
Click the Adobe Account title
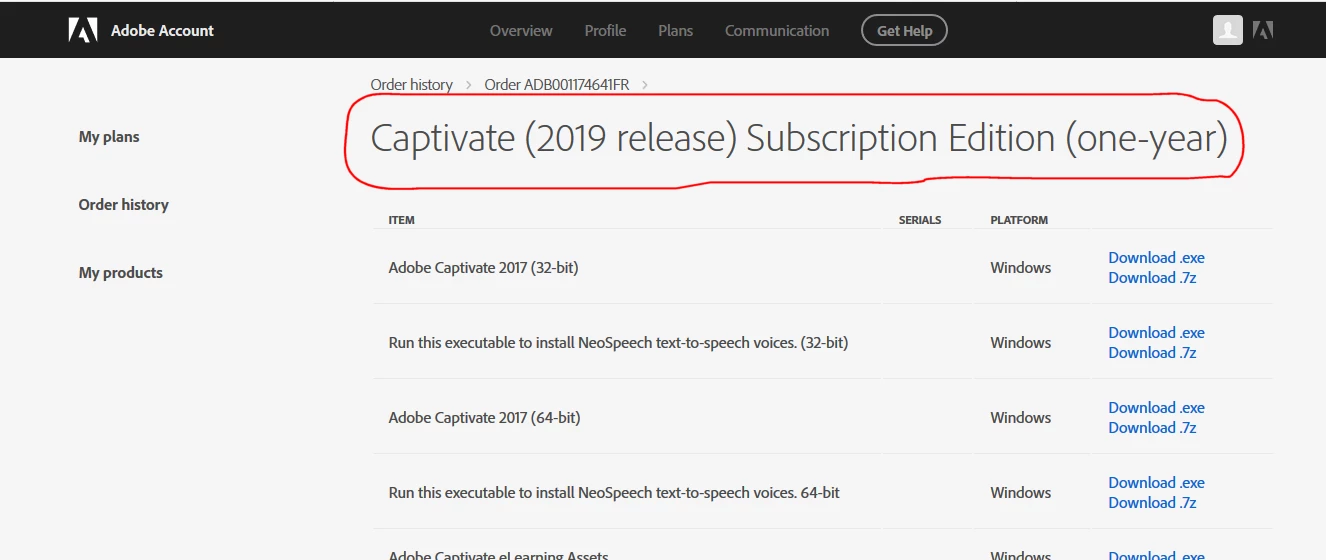coord(162,31)
